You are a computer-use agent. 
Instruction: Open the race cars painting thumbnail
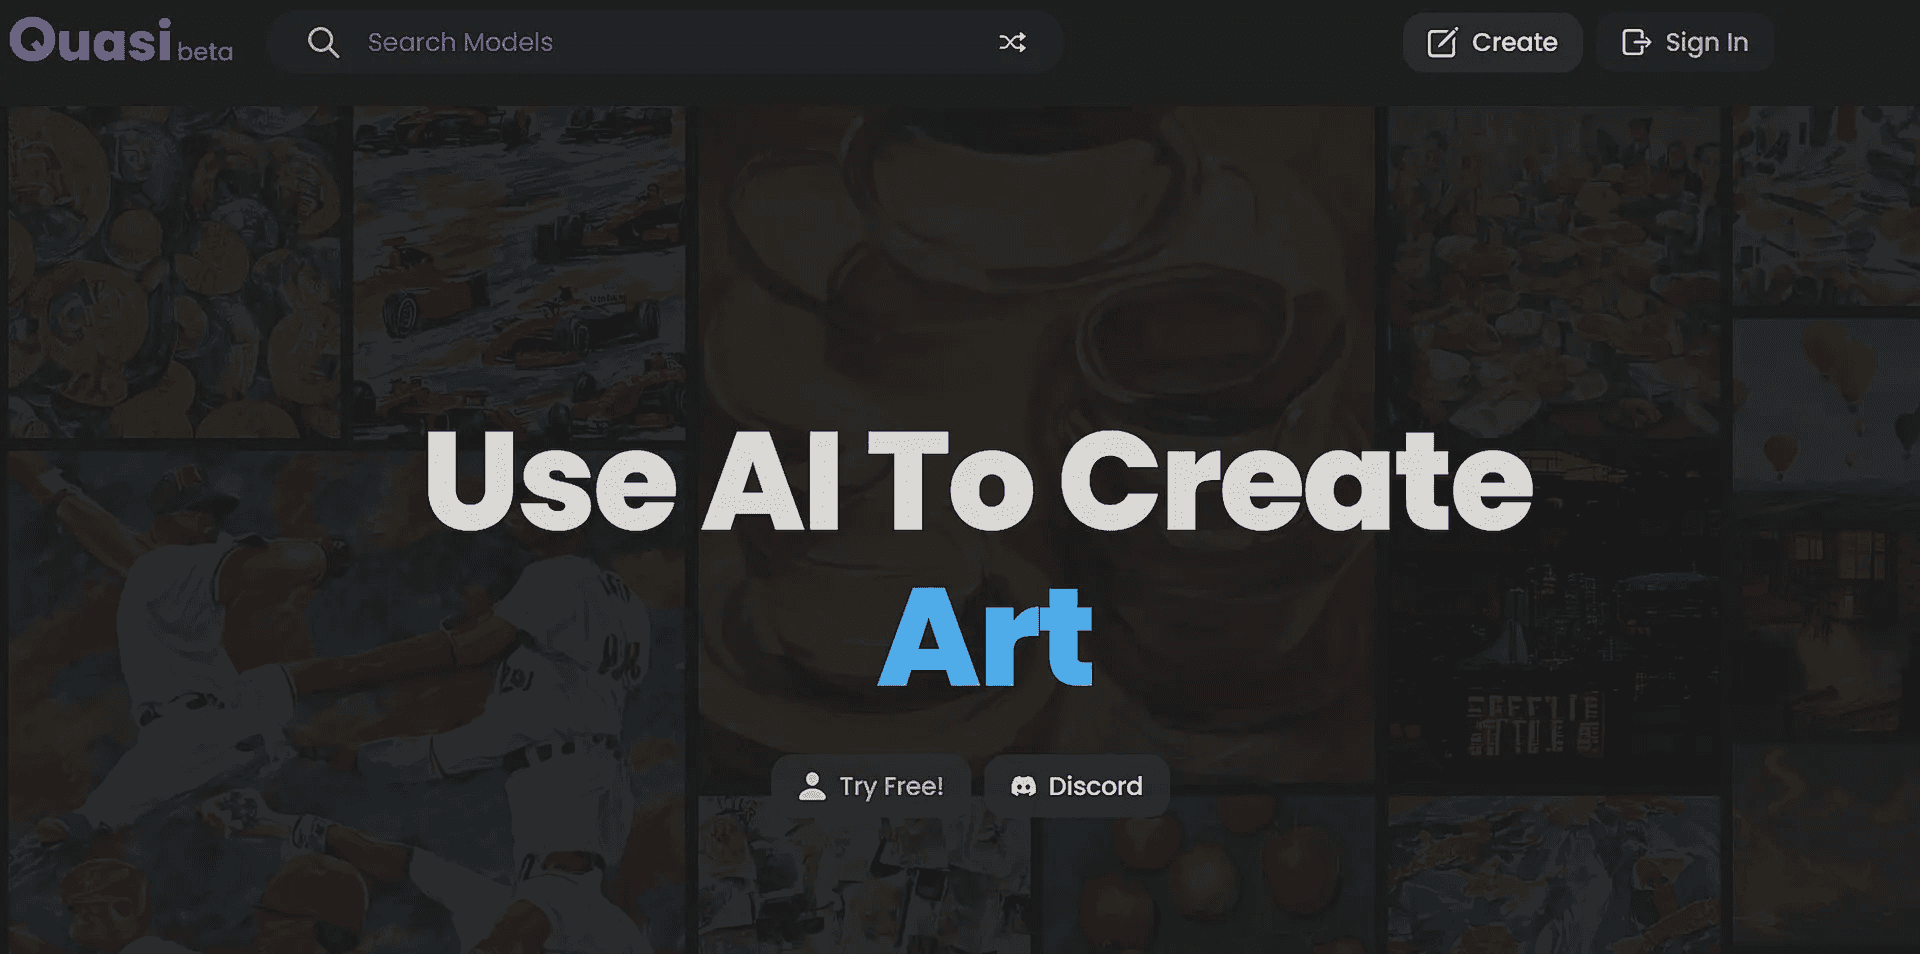pyautogui.click(x=520, y=270)
